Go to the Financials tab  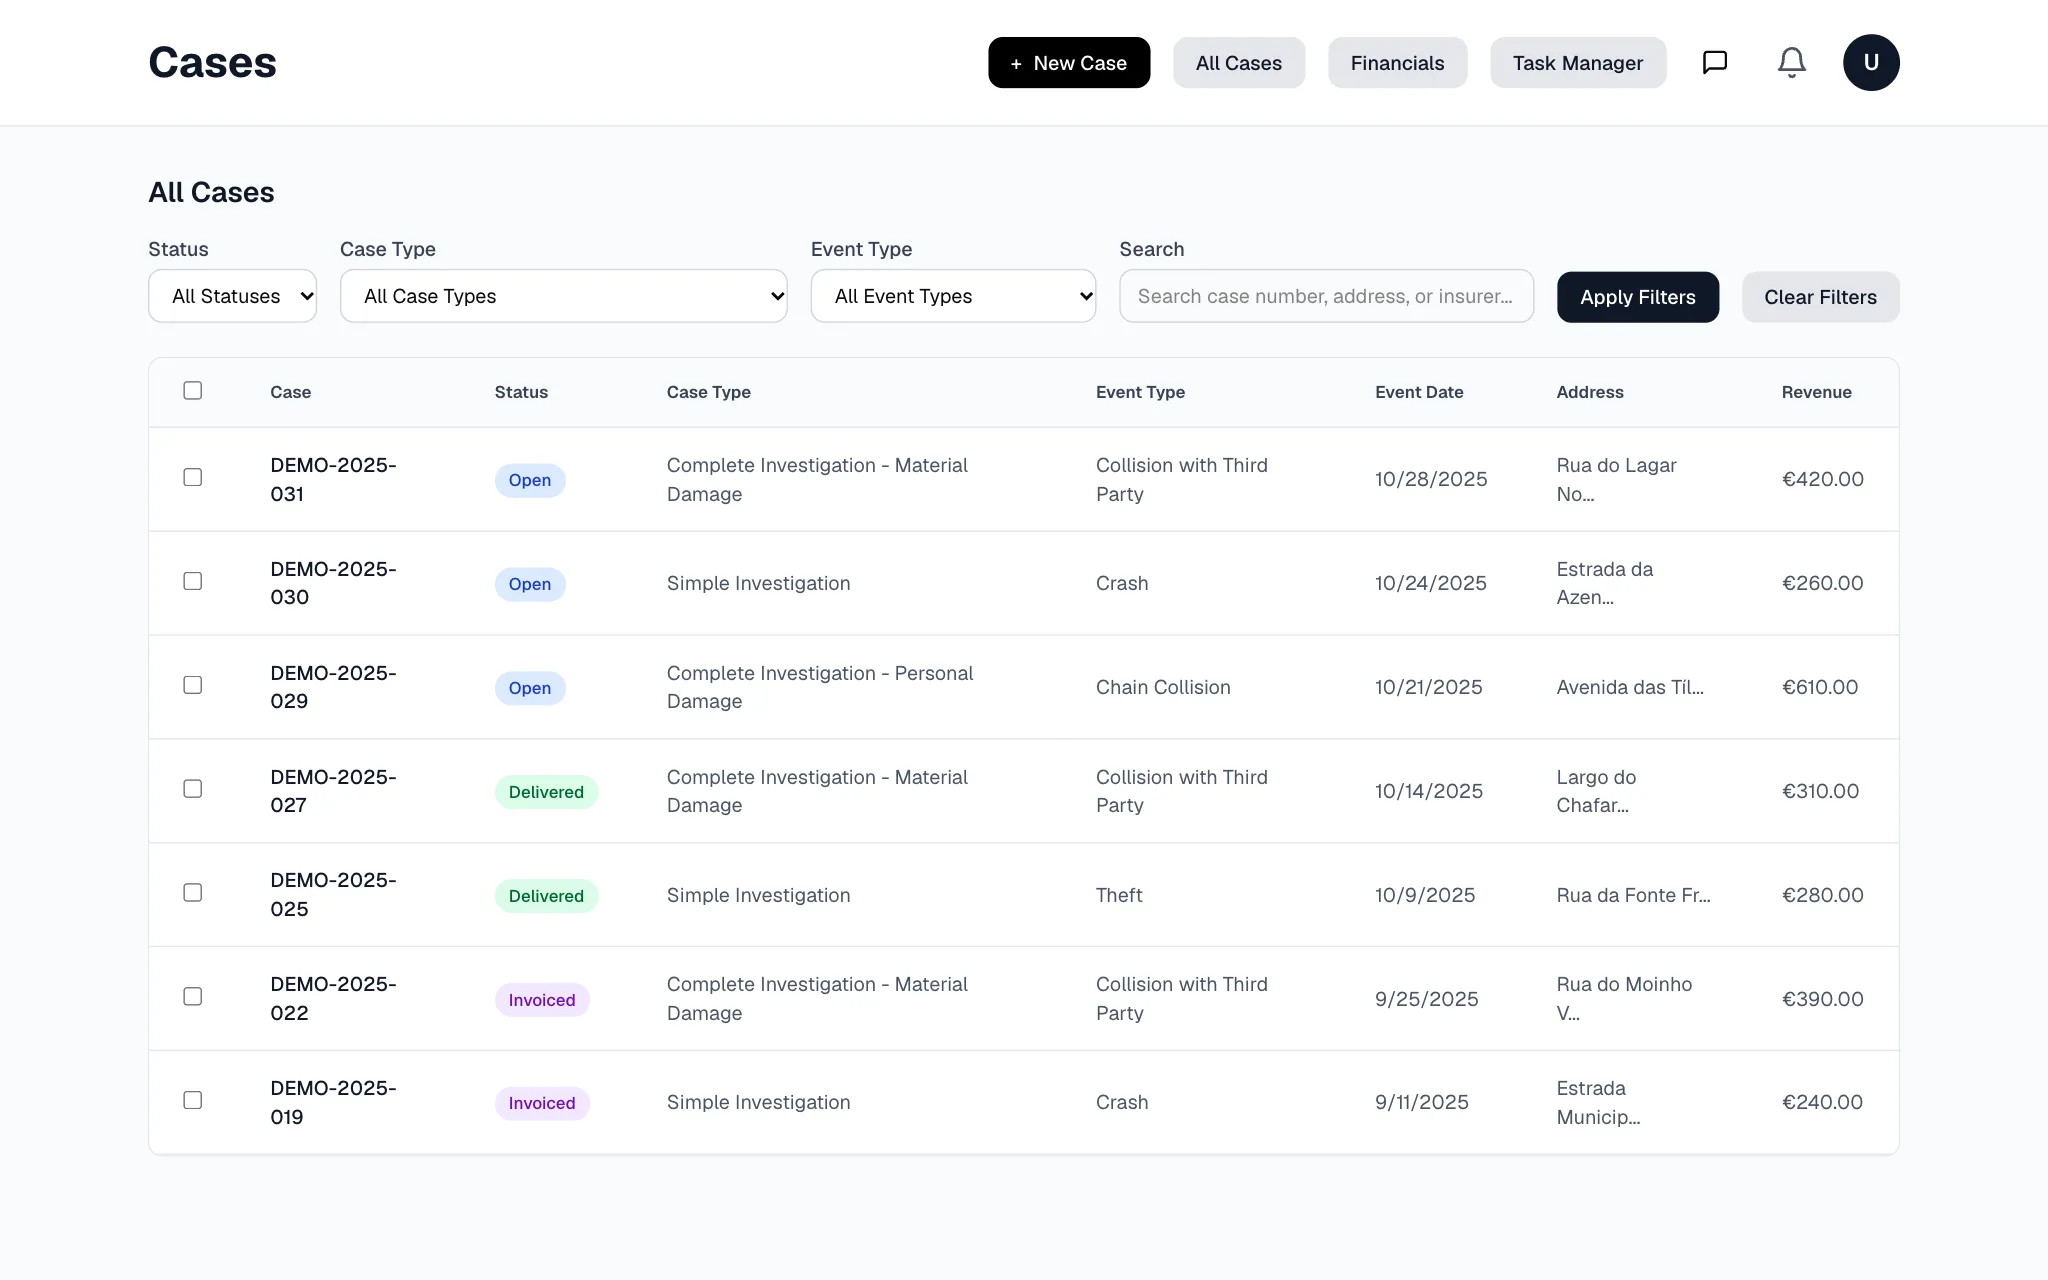coord(1397,63)
